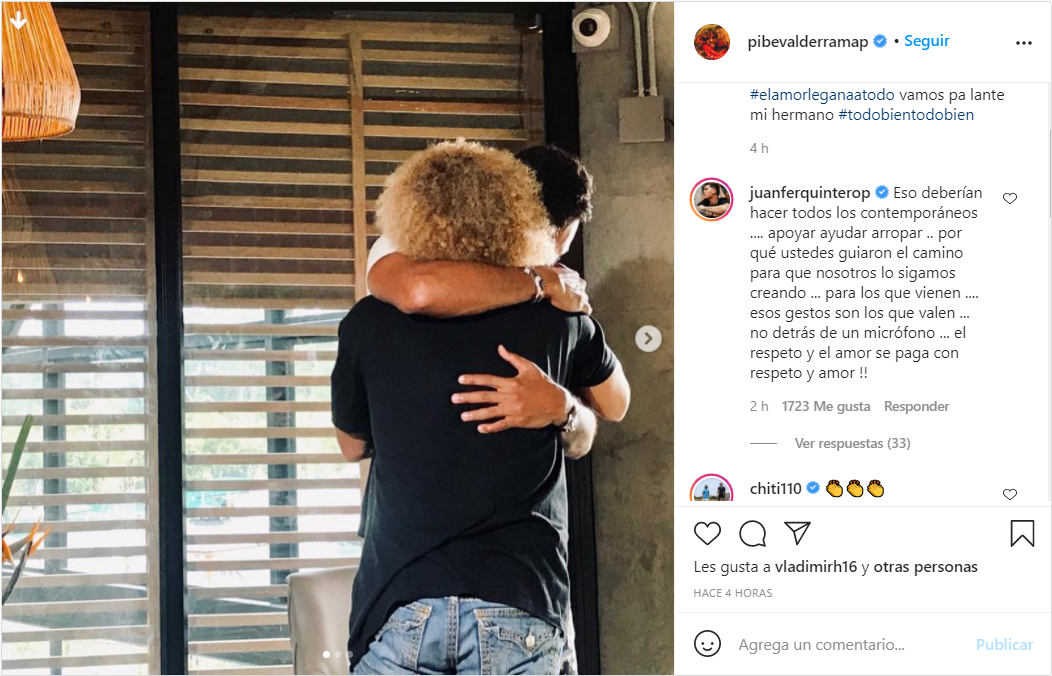1052x676 pixels.
Task: Open the #todobientodobien hashtag
Action: point(906,115)
